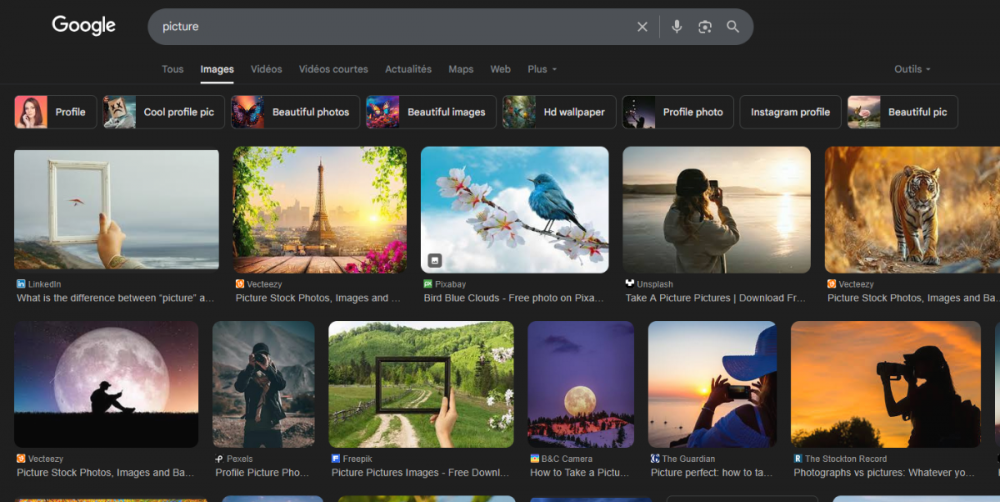This screenshot has height=502, width=1000.
Task: Switch to the Vidéos tab
Action: [266, 69]
